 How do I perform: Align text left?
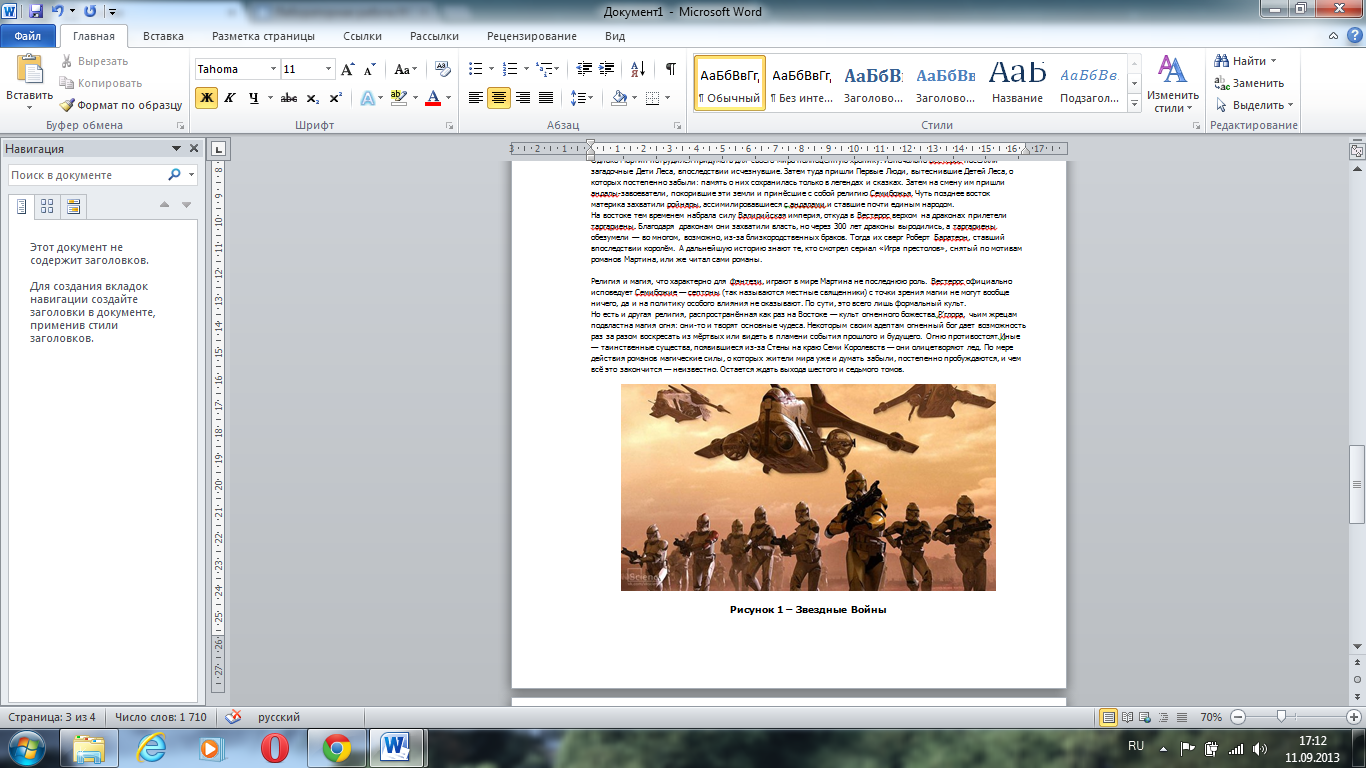(476, 98)
